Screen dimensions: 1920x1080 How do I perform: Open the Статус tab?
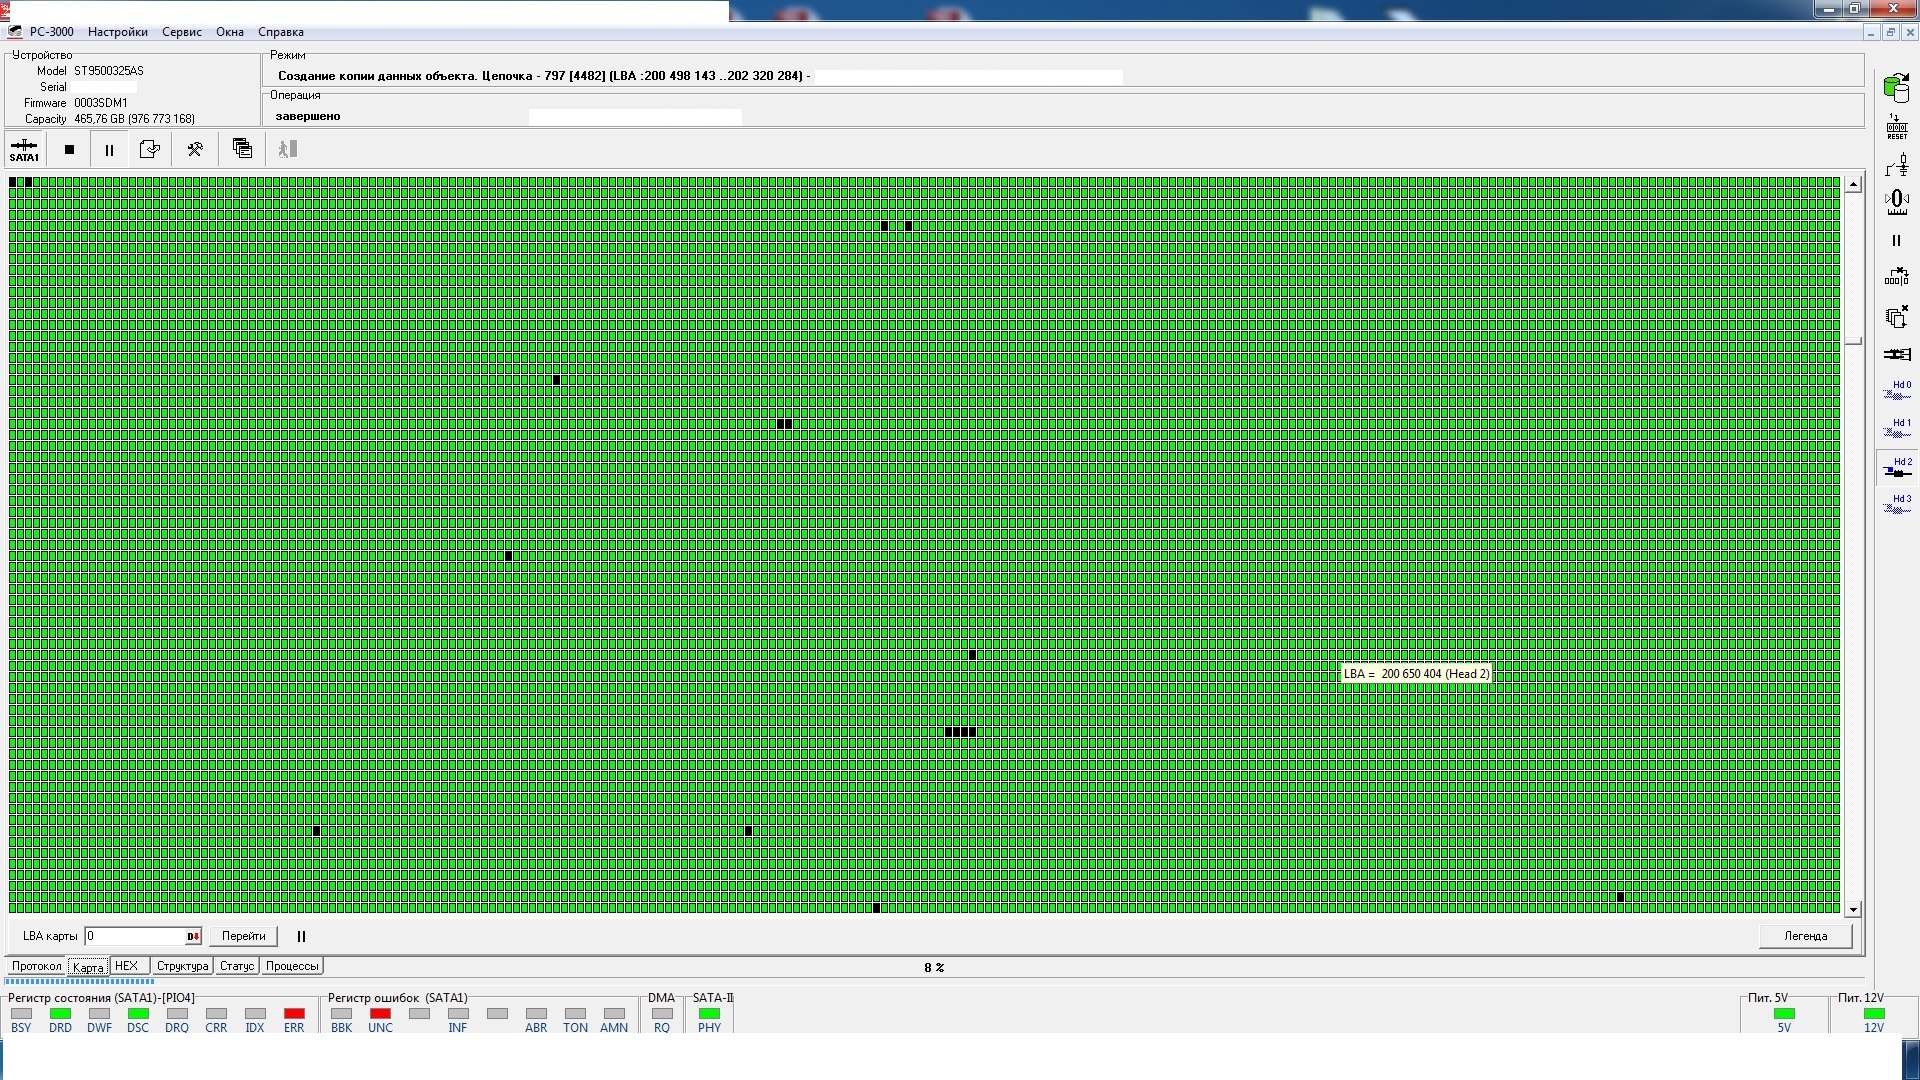click(237, 966)
